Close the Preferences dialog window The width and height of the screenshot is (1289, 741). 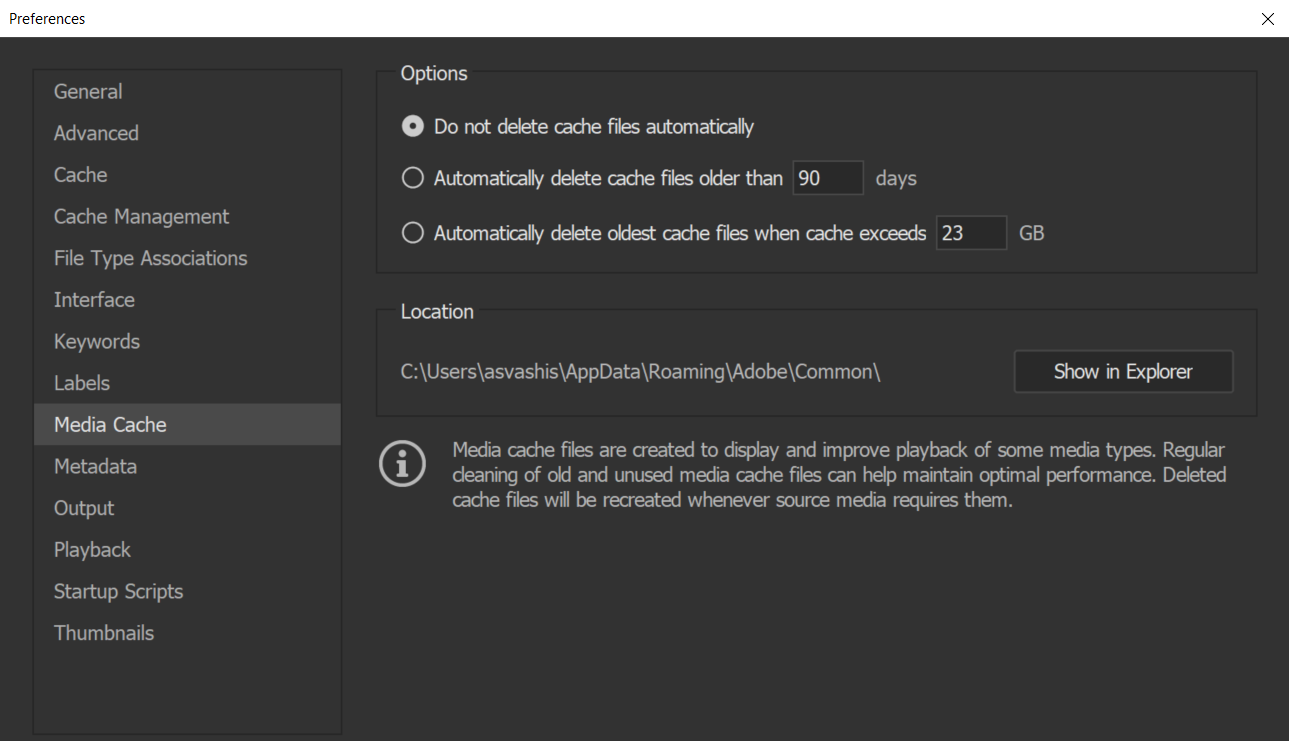pos(1267,19)
